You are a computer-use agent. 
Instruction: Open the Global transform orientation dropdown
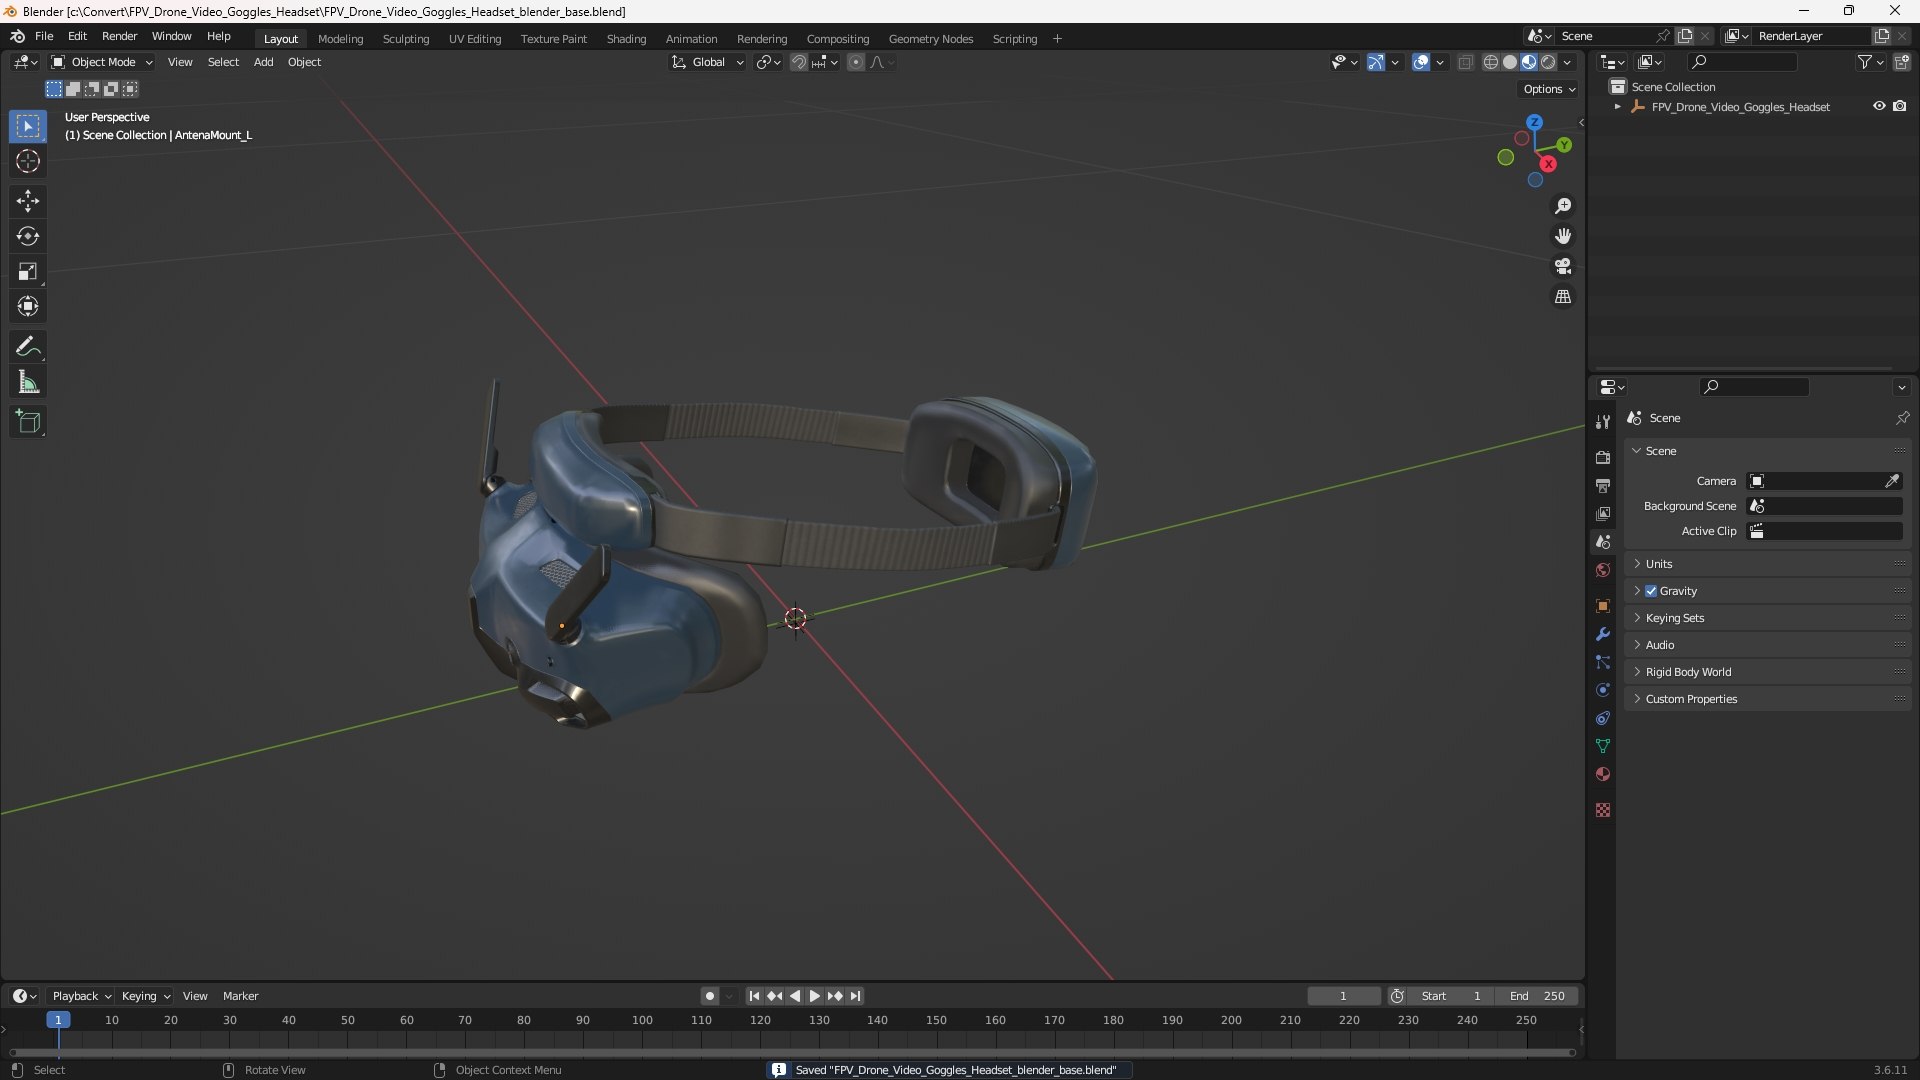point(708,62)
